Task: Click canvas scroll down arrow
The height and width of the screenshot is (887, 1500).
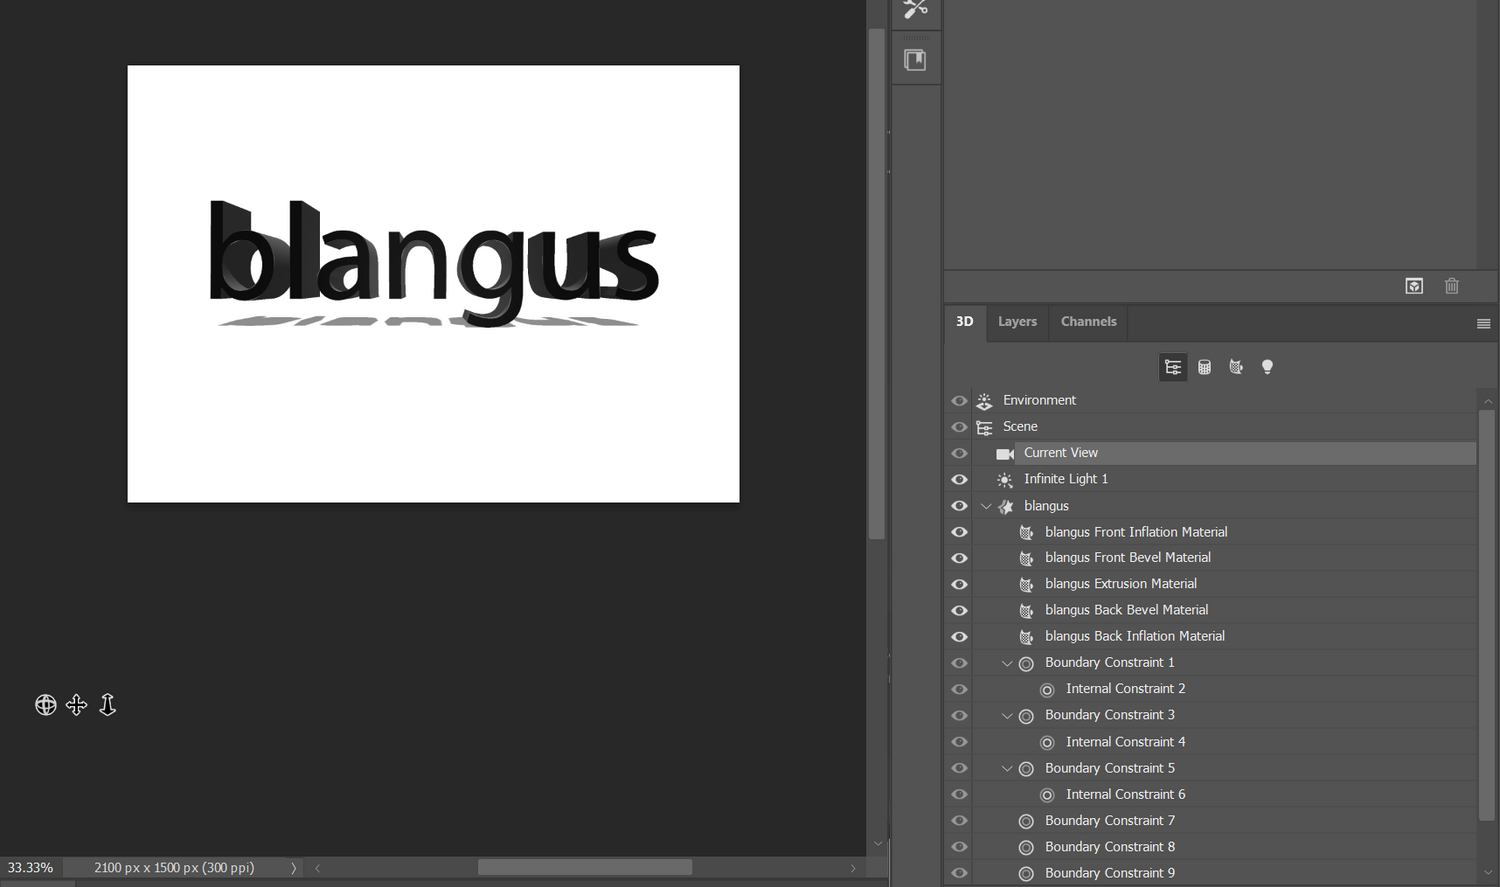Action: coord(877,844)
